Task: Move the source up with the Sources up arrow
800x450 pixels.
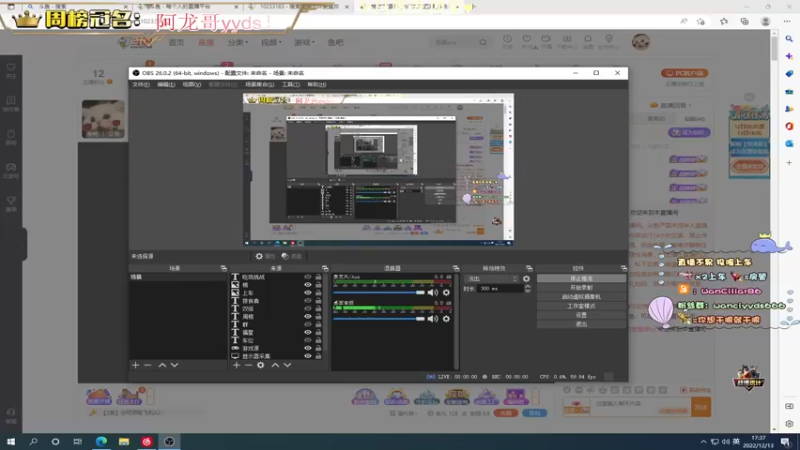Action: (x=275, y=365)
